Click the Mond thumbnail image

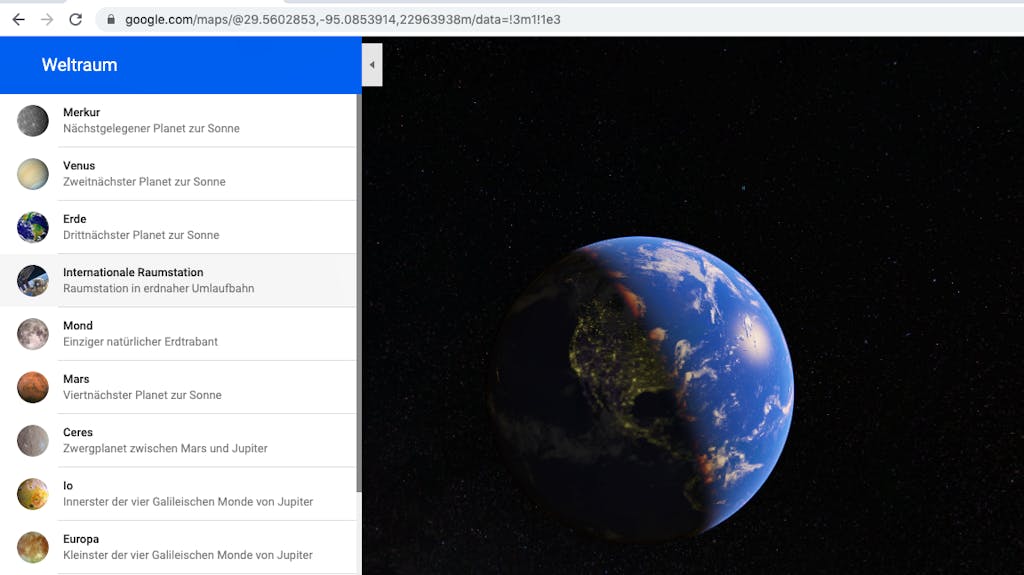[33, 334]
